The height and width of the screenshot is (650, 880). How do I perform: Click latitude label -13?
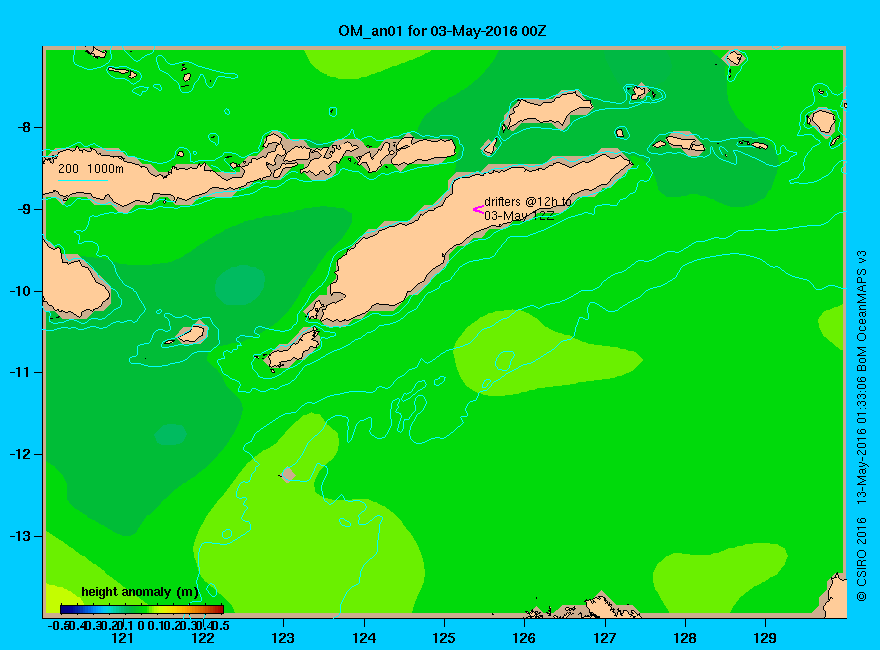pyautogui.click(x=20, y=537)
